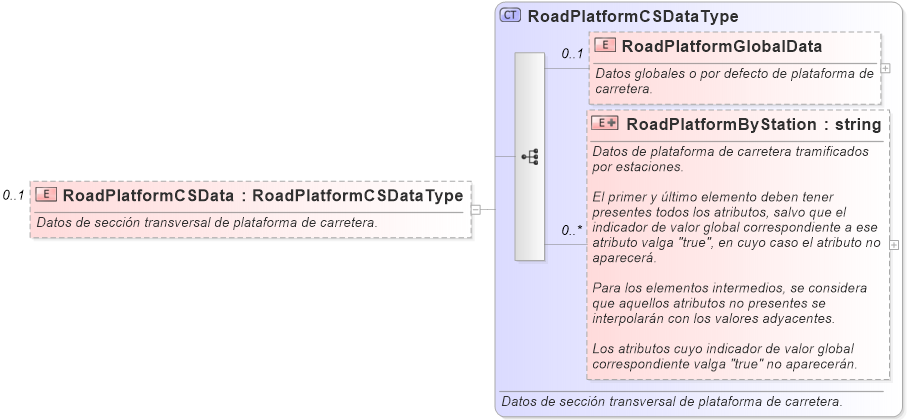This screenshot has height=420, width=907.
Task: Click the E+ icon beside RoadPlatformByStation
Action: (x=606, y=124)
